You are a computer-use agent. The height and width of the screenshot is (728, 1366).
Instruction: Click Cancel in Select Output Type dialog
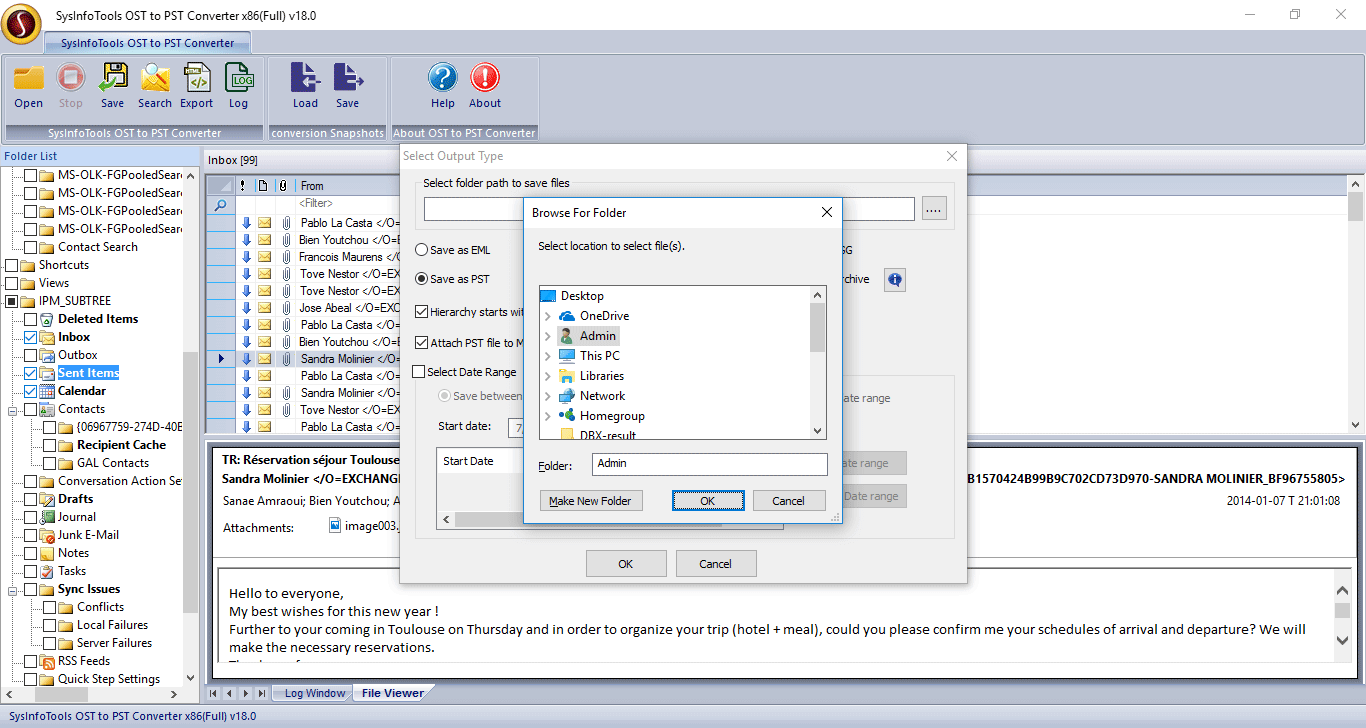point(716,564)
